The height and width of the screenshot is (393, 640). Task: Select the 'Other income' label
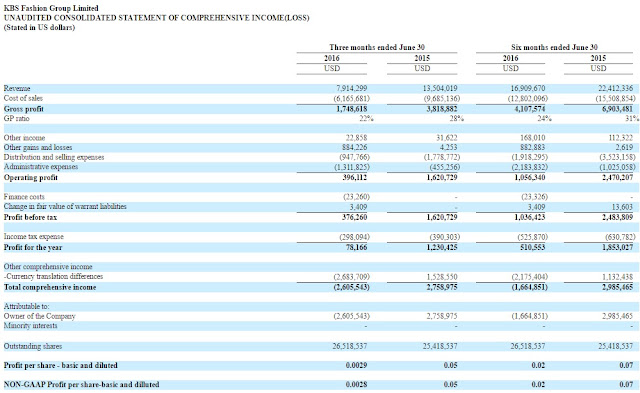(x=24, y=138)
